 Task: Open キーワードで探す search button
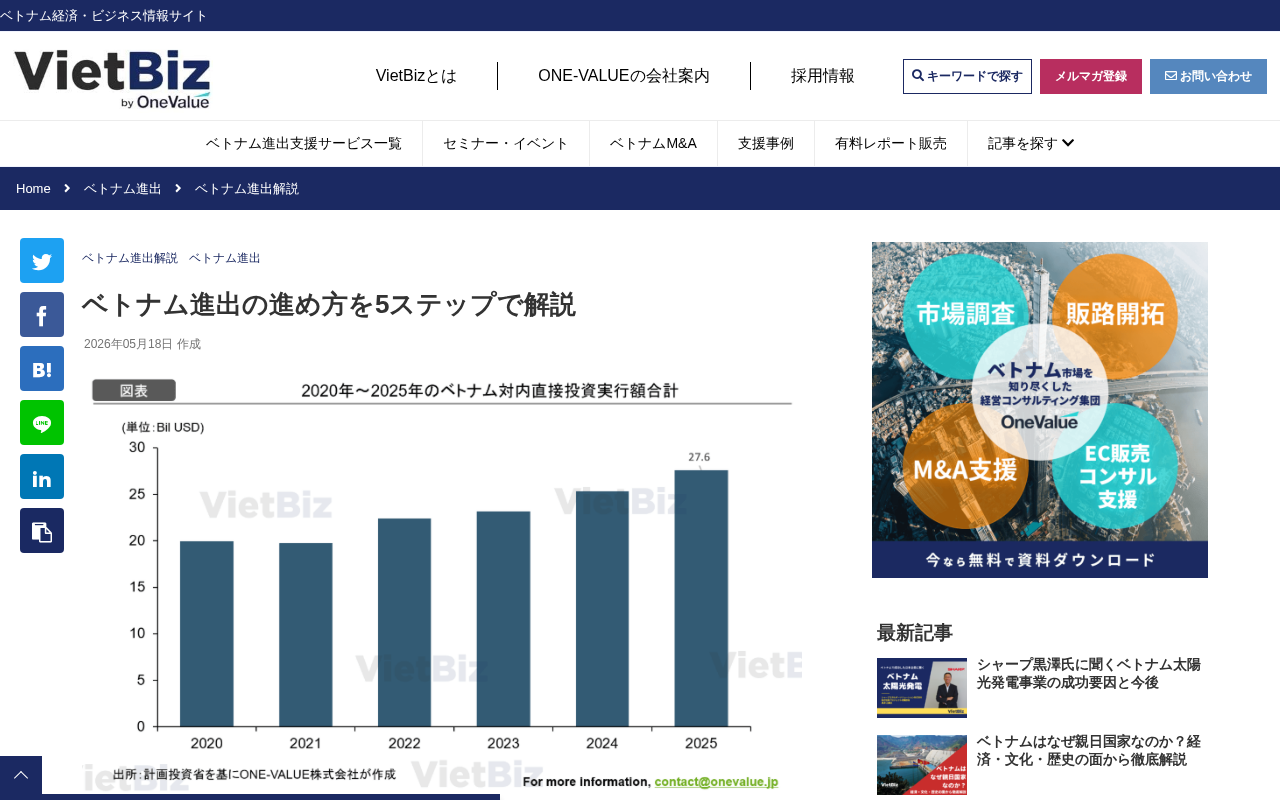[x=967, y=76]
